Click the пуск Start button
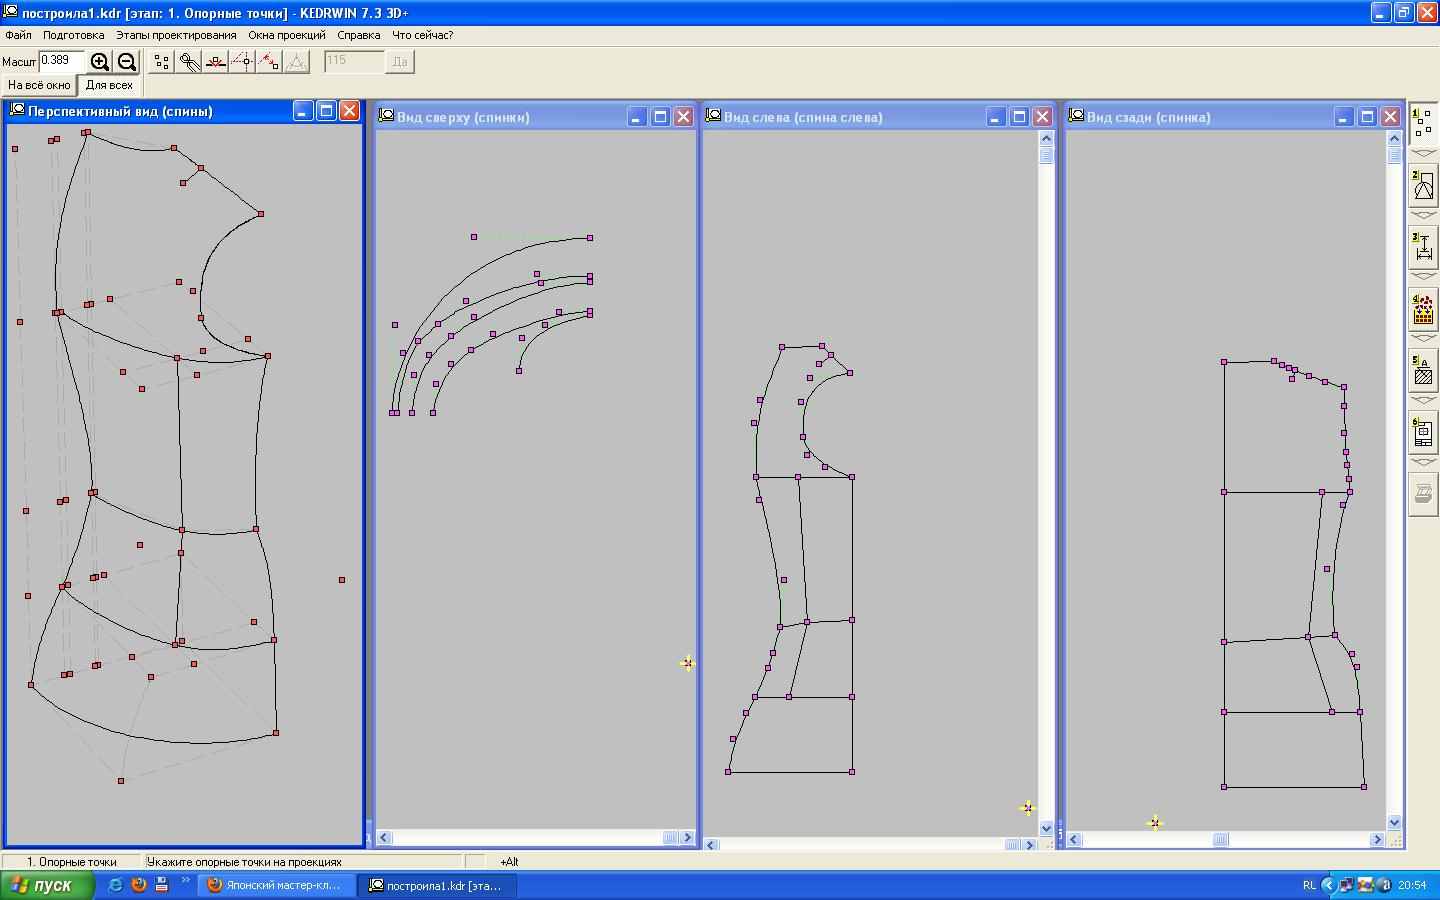Image resolution: width=1440 pixels, height=900 pixels. (x=48, y=885)
